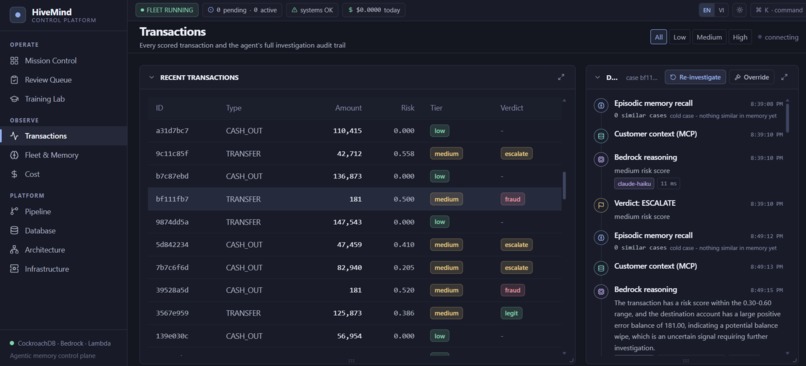Viewport: 806px width, 366px height.
Task: Click the HiveMind logo icon
Action: coord(17,15)
